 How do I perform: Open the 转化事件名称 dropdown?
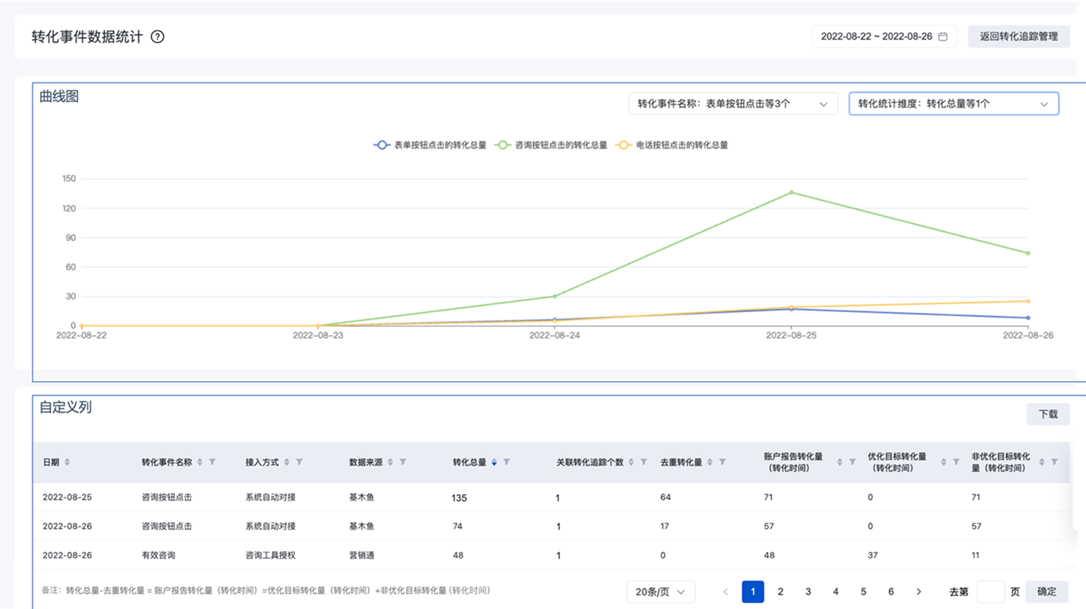[x=733, y=104]
